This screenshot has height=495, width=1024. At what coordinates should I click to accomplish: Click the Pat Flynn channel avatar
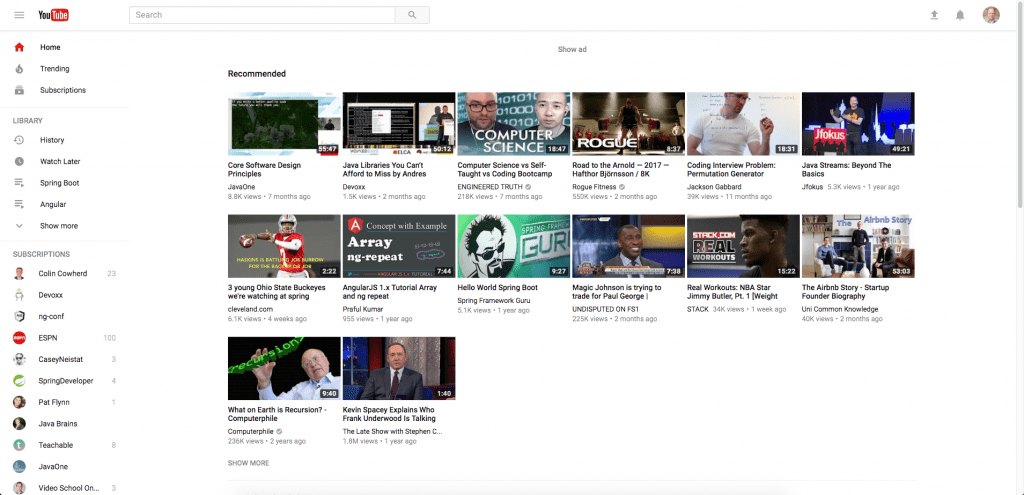(x=20, y=402)
